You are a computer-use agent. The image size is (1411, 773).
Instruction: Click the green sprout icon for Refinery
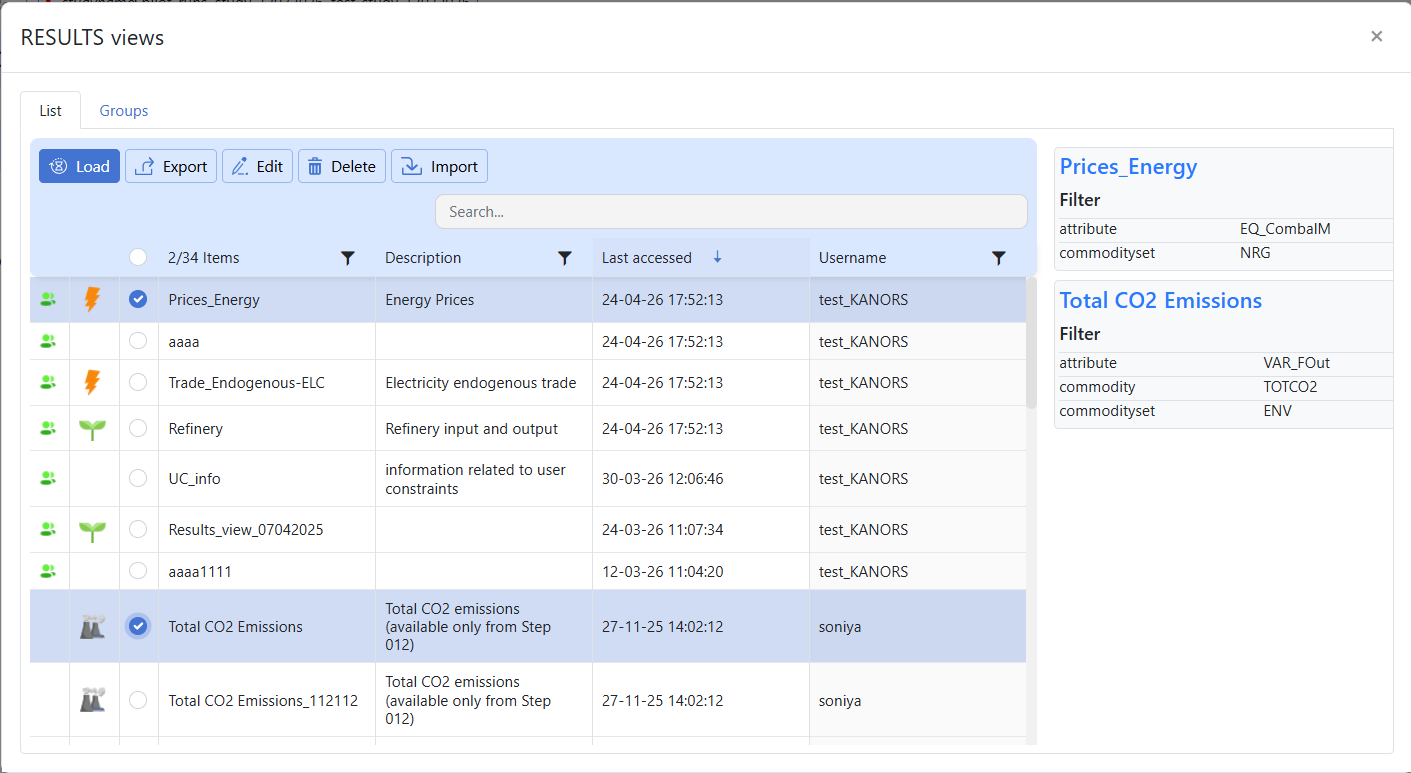pyautogui.click(x=92, y=429)
